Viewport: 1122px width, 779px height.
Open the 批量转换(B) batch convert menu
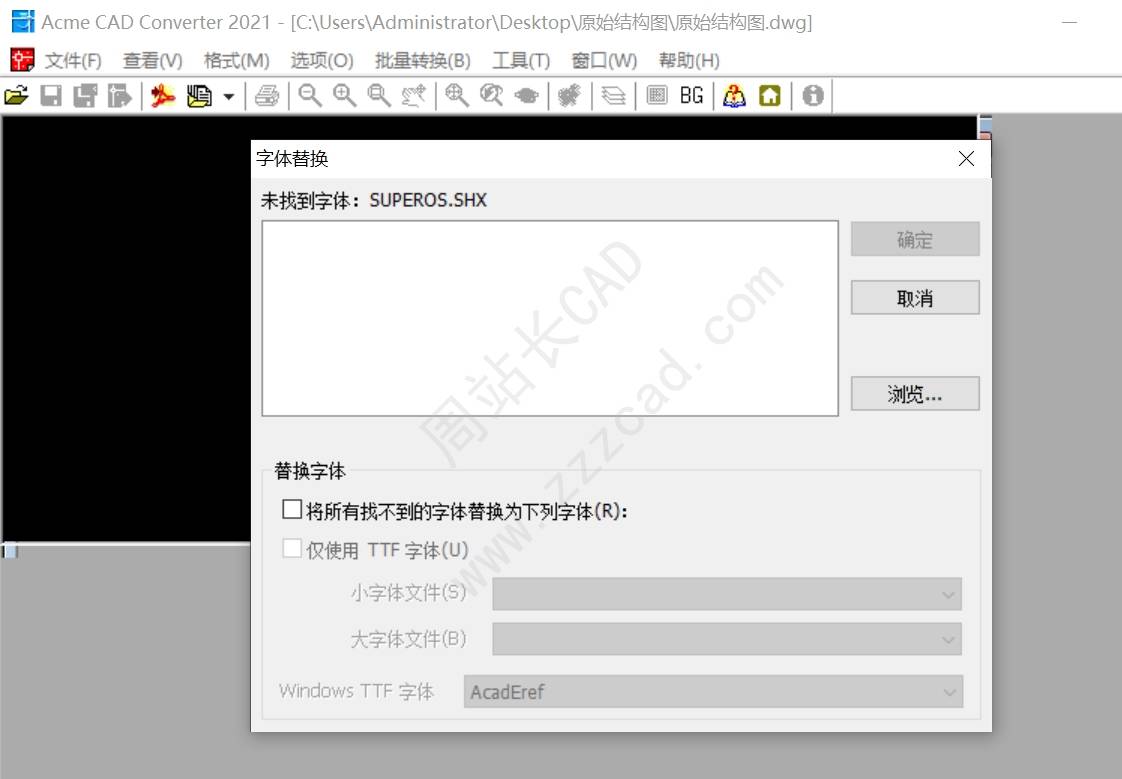422,61
